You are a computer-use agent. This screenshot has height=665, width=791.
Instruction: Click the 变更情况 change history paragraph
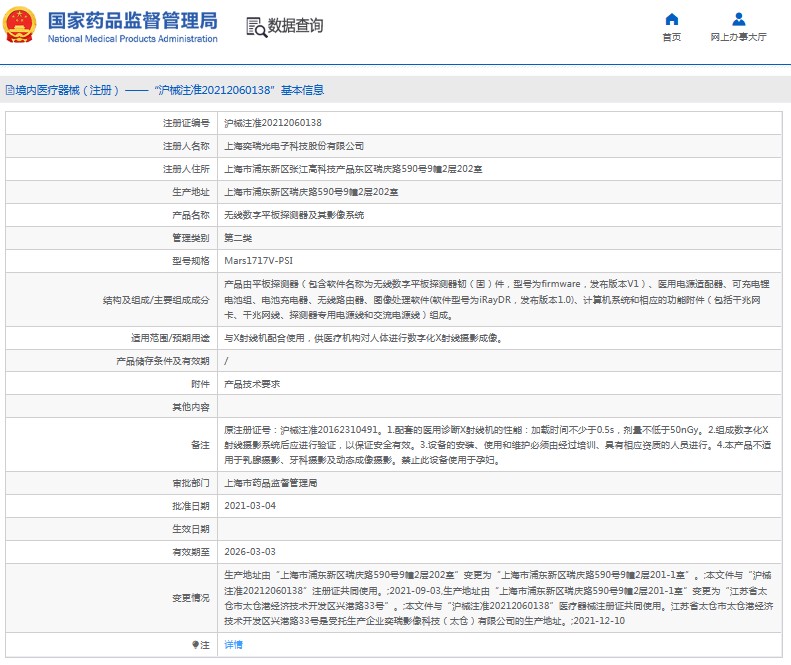tap(498, 598)
